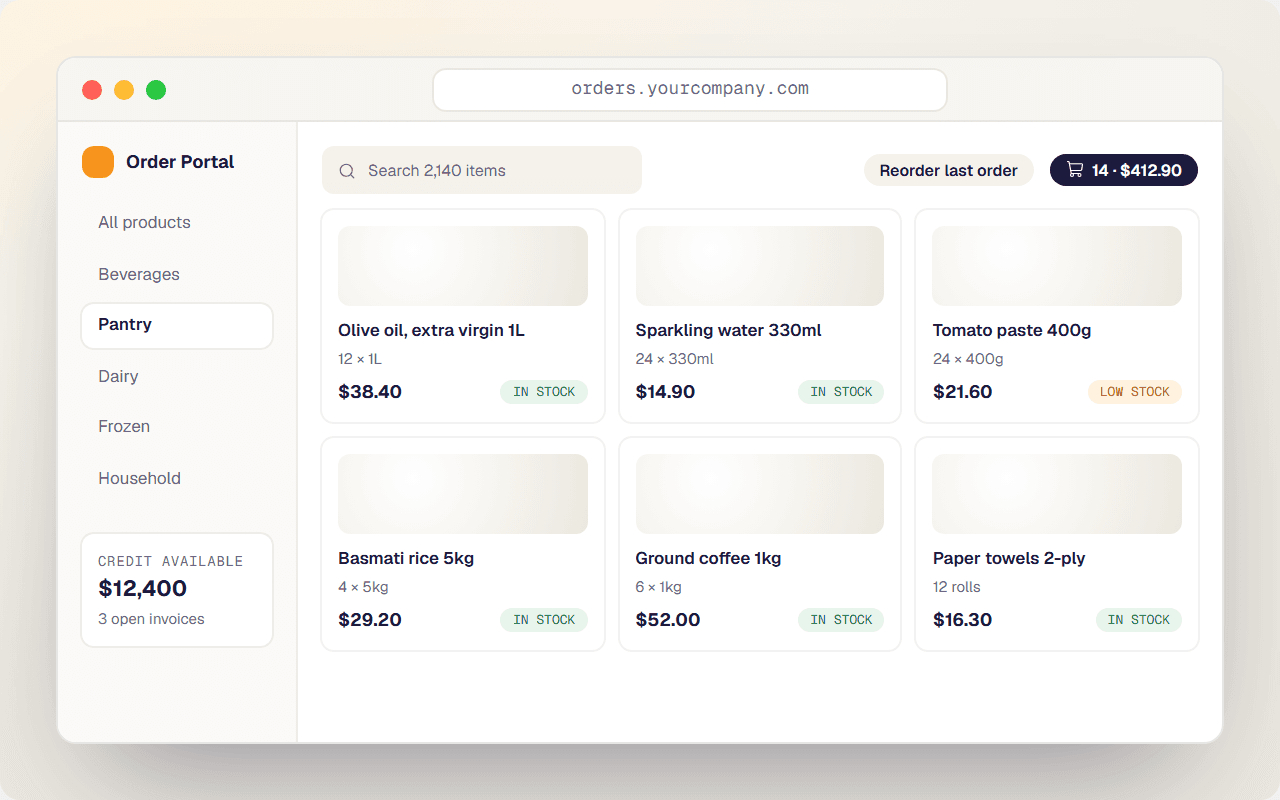Open the Sparkling water product image
Image resolution: width=1280 pixels, height=800 pixels.
coord(760,266)
